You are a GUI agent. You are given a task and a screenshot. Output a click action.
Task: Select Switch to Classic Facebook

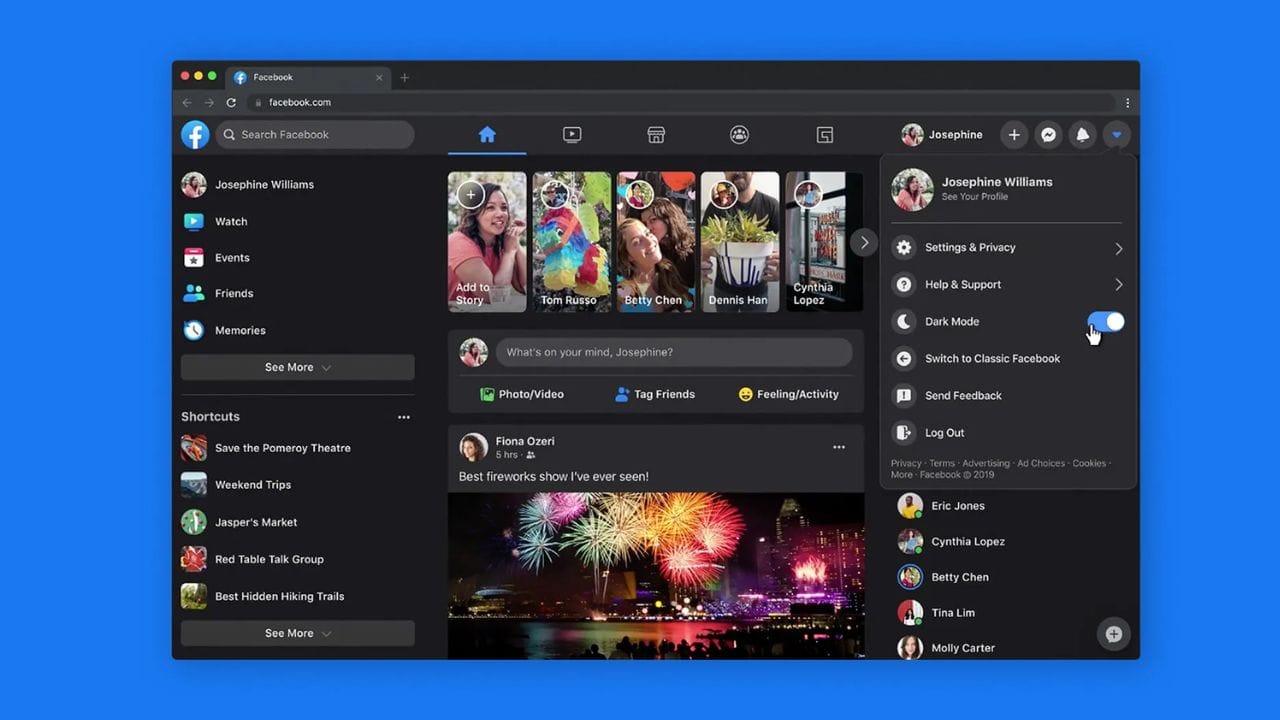pos(991,359)
